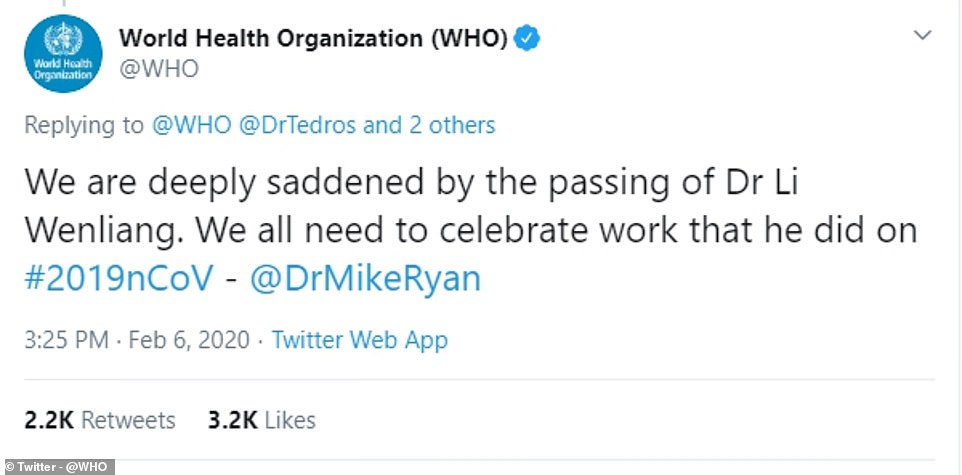View the 3.2K Likes list
The width and height of the screenshot is (962, 475).
(261, 420)
